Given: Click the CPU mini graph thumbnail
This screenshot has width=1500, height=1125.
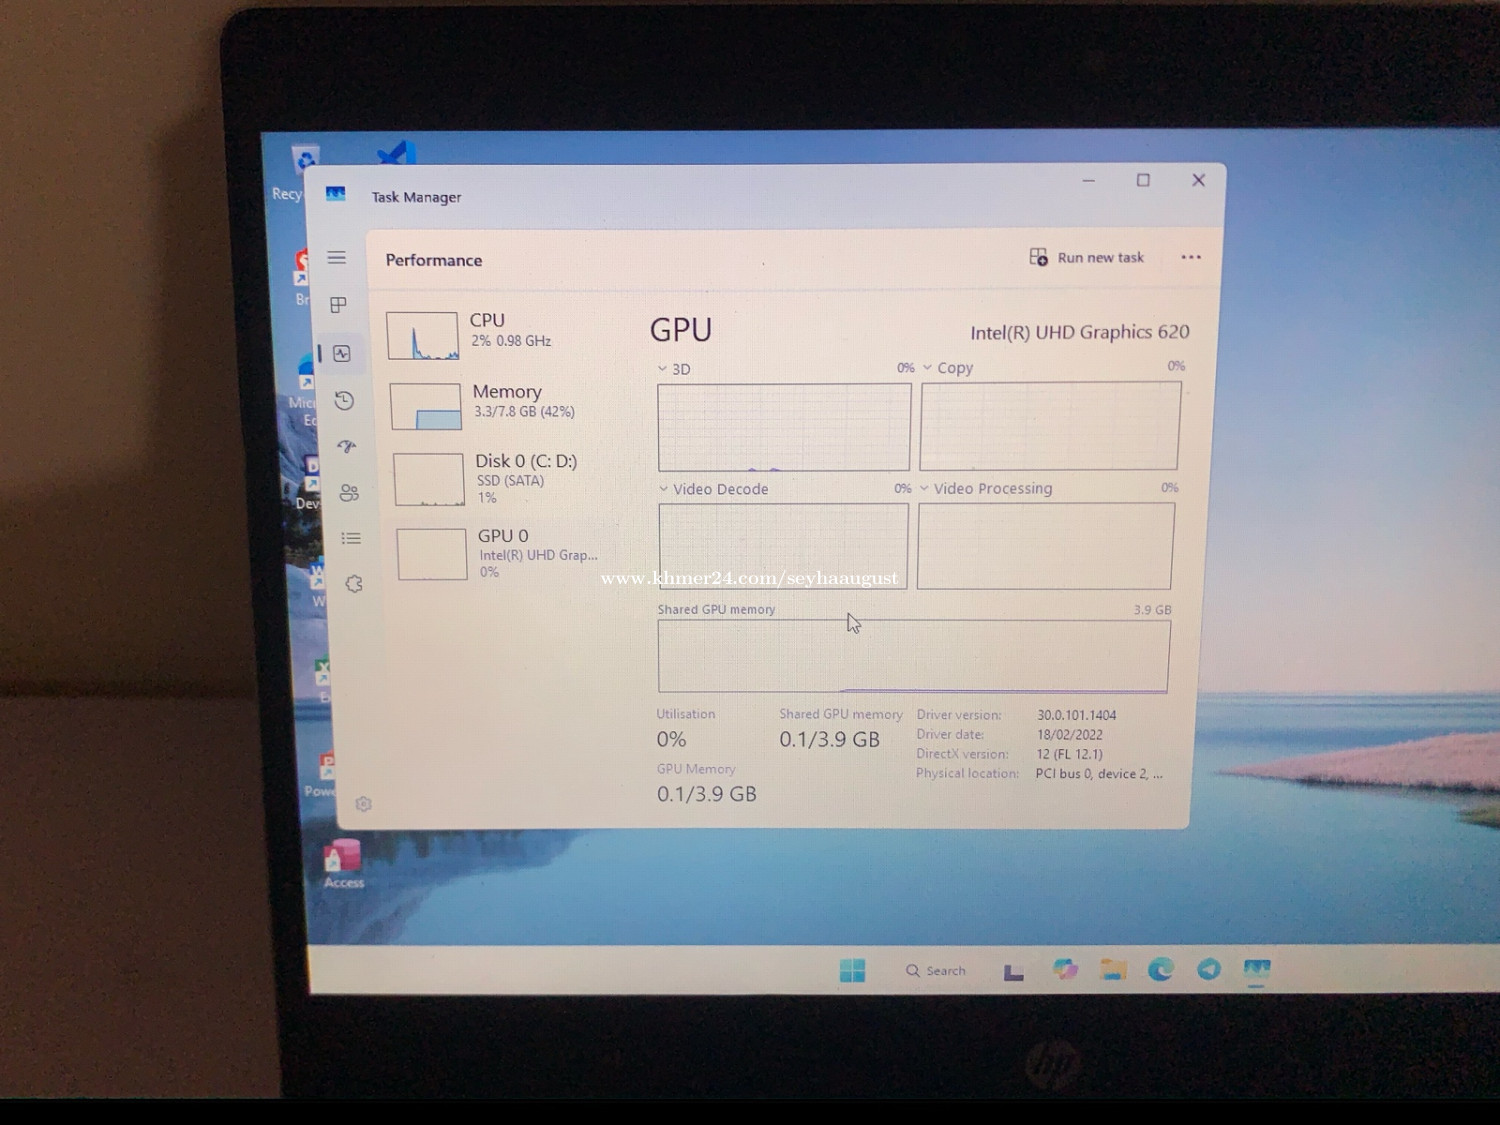Looking at the screenshot, I should point(423,335).
